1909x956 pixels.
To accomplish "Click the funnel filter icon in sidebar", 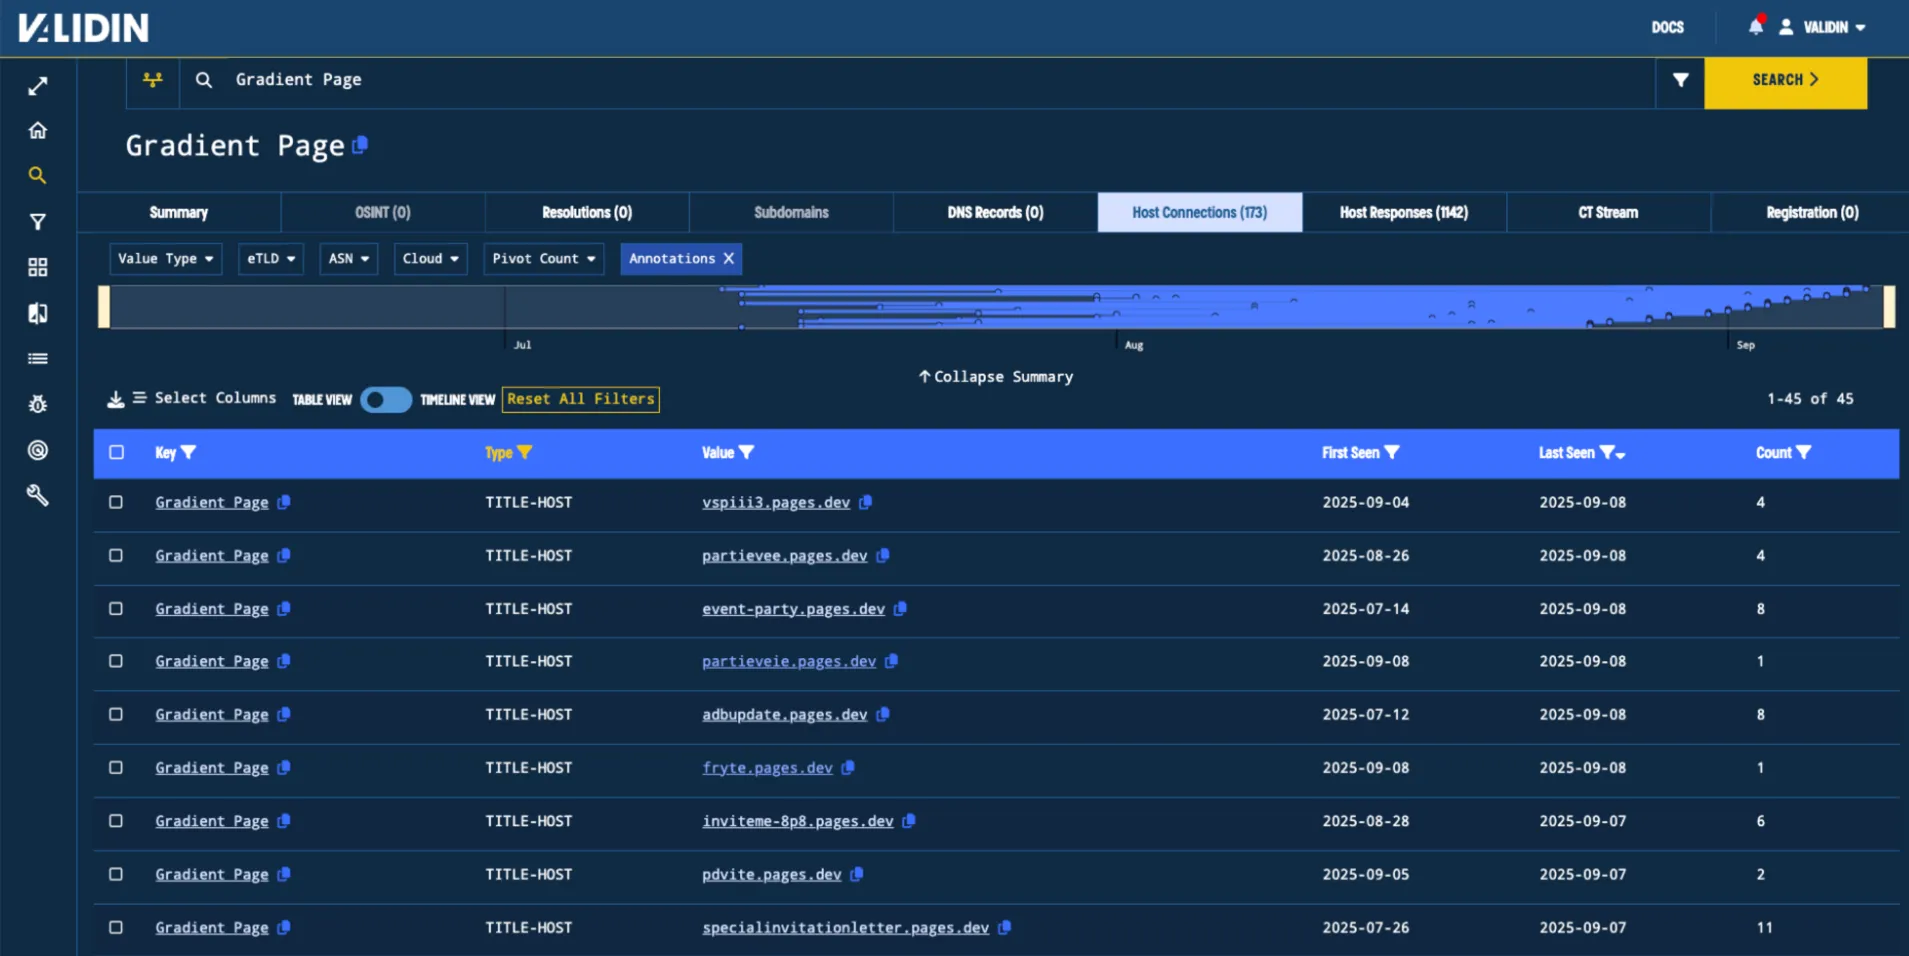I will point(38,222).
